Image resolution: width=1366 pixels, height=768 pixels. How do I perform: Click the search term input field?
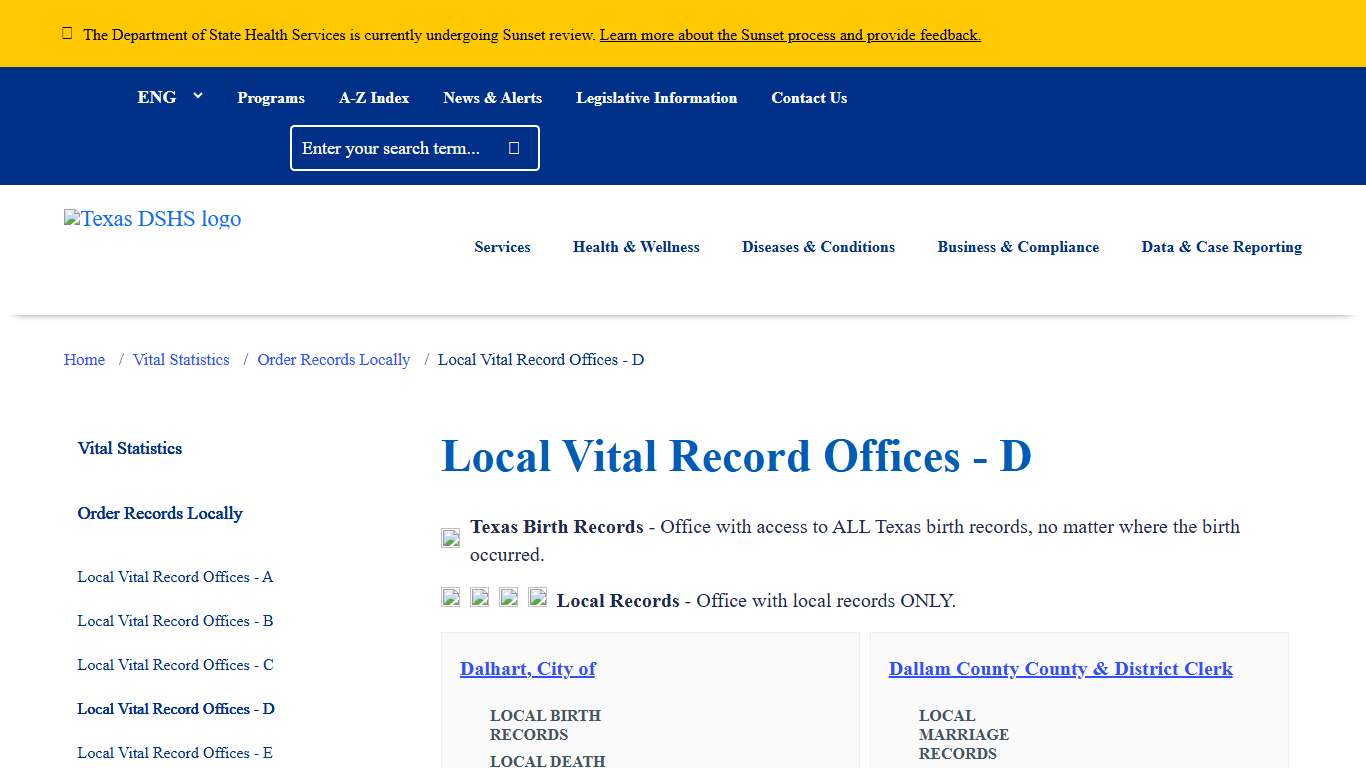click(x=400, y=147)
